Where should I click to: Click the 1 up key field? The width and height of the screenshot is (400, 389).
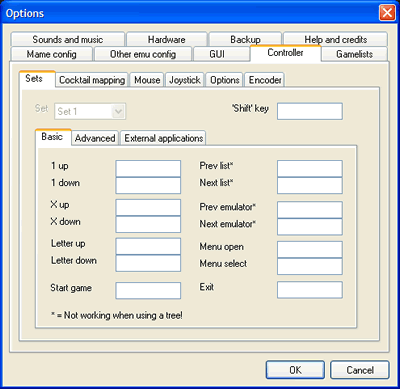[x=148, y=168]
